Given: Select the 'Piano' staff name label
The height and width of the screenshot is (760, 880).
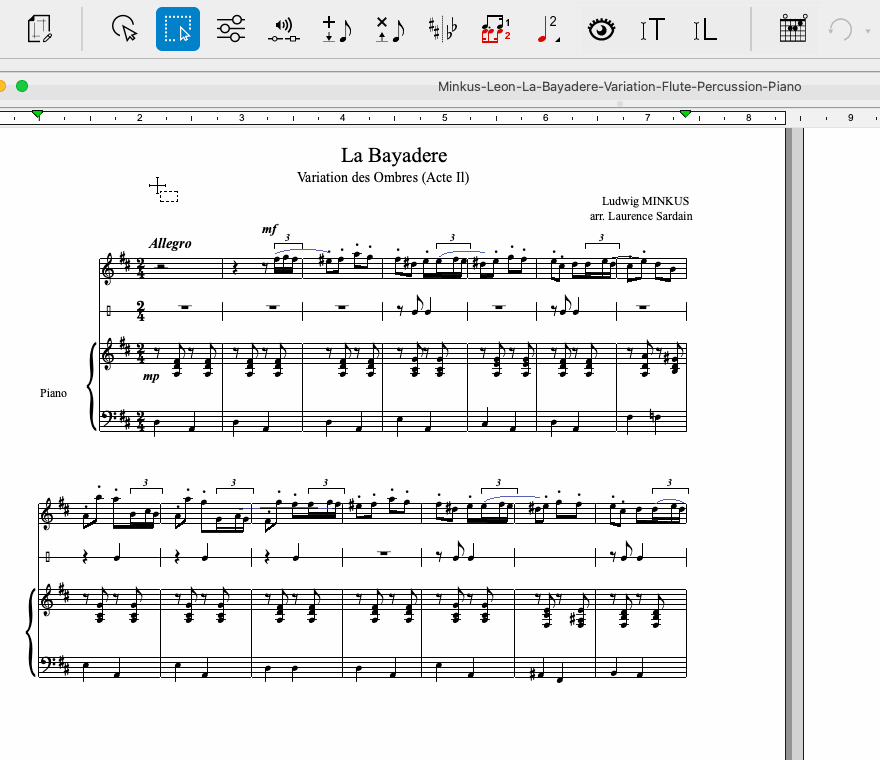Looking at the screenshot, I should (53, 393).
